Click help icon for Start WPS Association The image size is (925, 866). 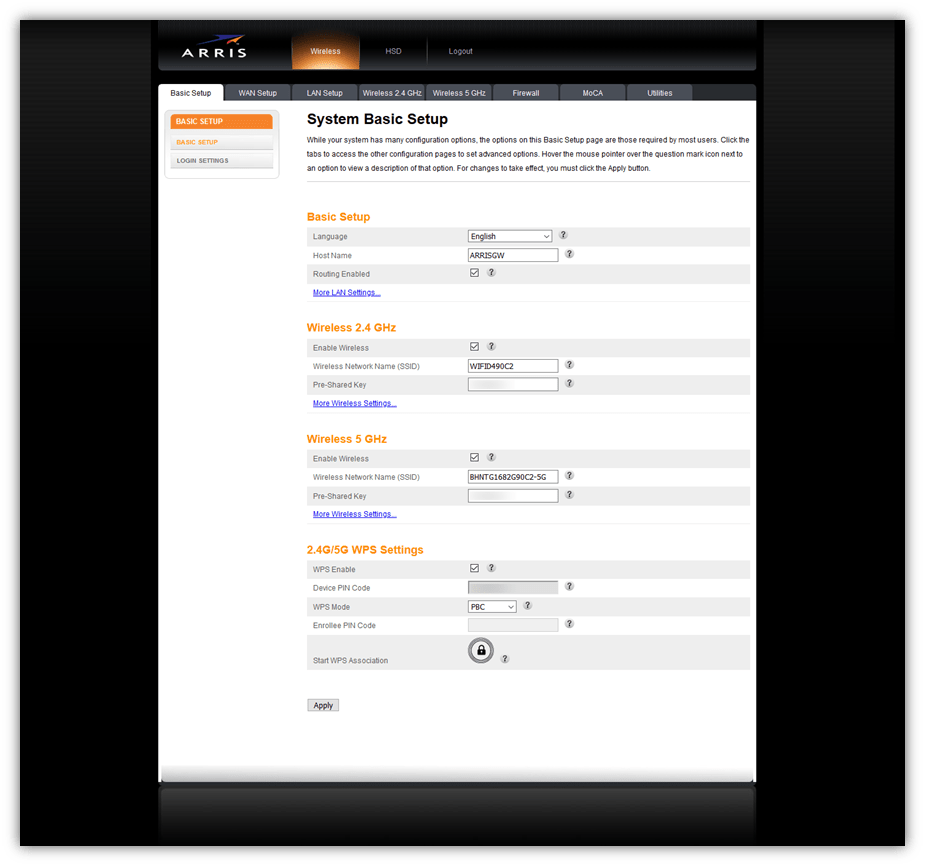(x=505, y=659)
